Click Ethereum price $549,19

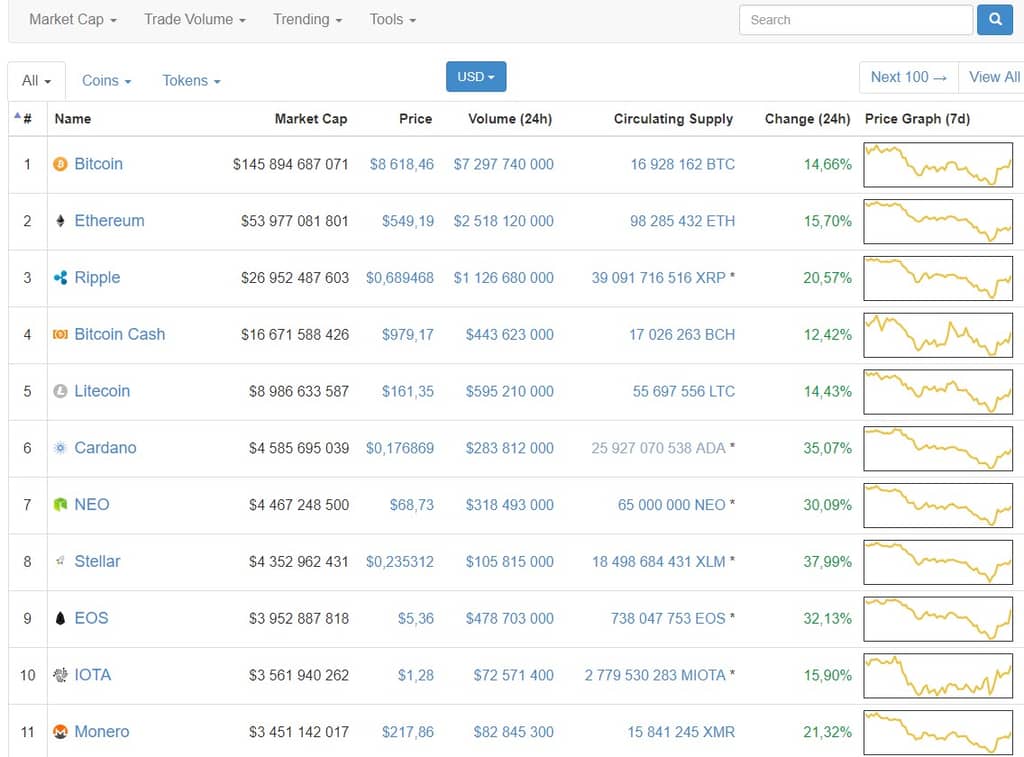coord(408,221)
